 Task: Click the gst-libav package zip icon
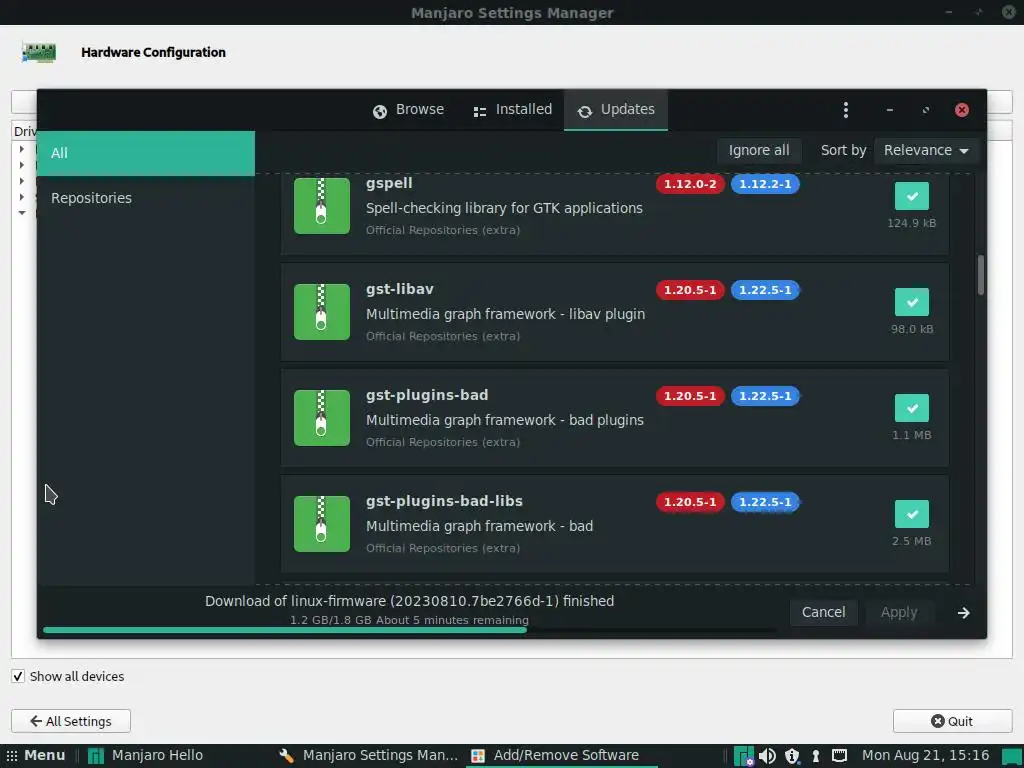click(x=321, y=312)
